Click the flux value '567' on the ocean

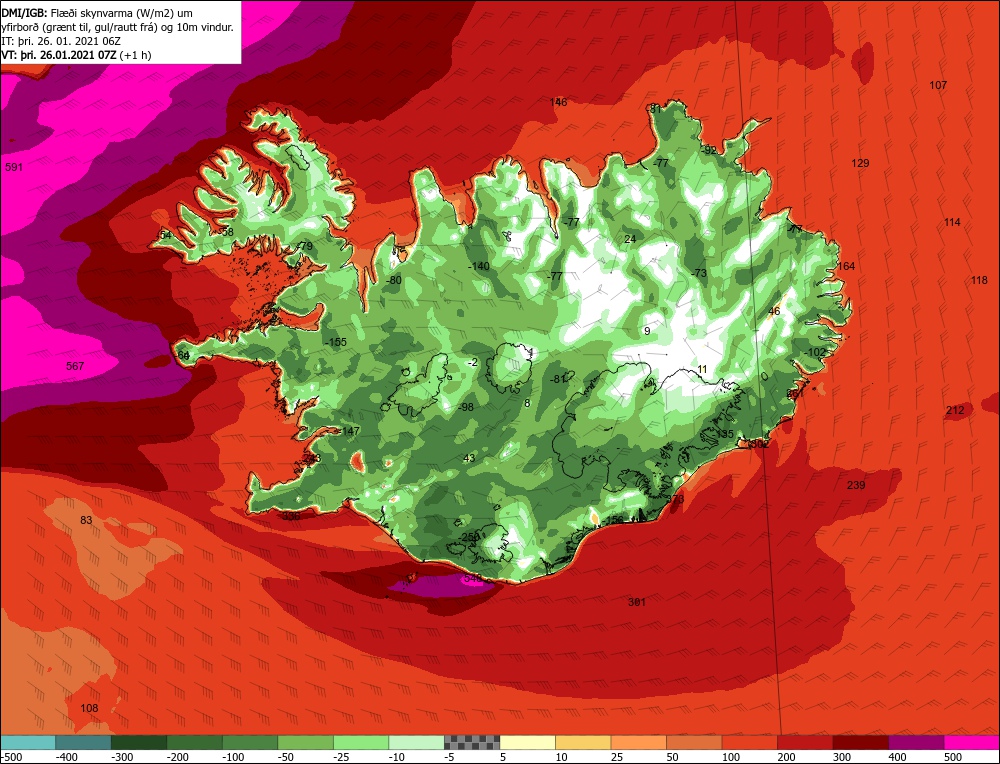pos(75,366)
